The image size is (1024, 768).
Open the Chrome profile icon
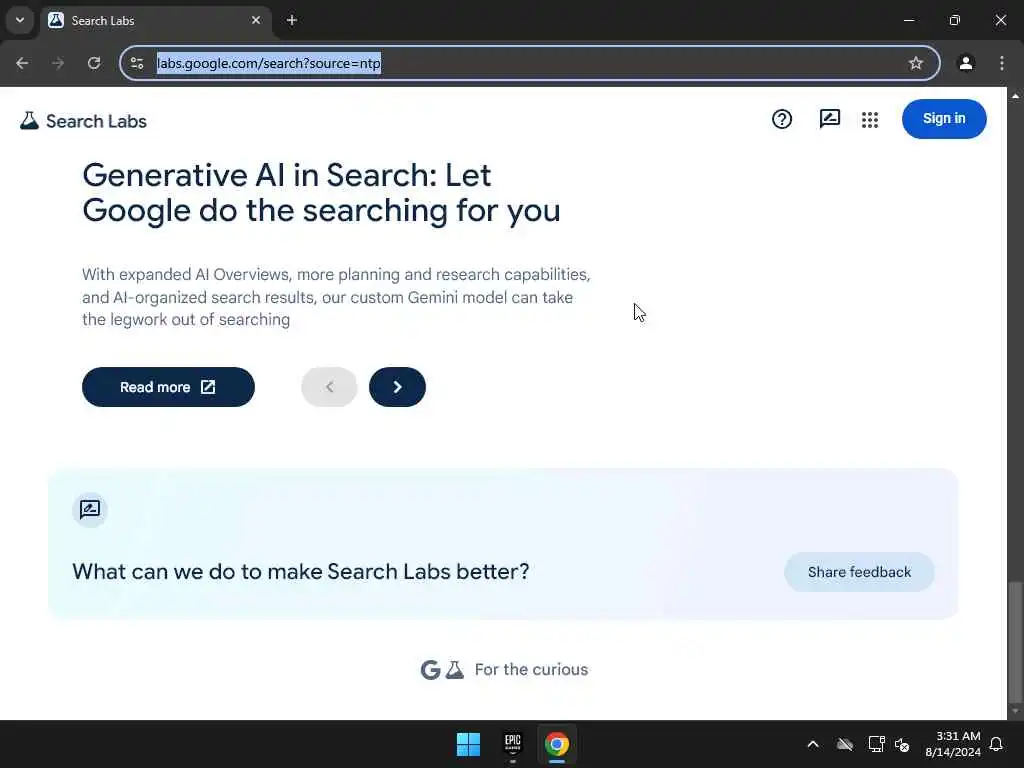pos(966,63)
